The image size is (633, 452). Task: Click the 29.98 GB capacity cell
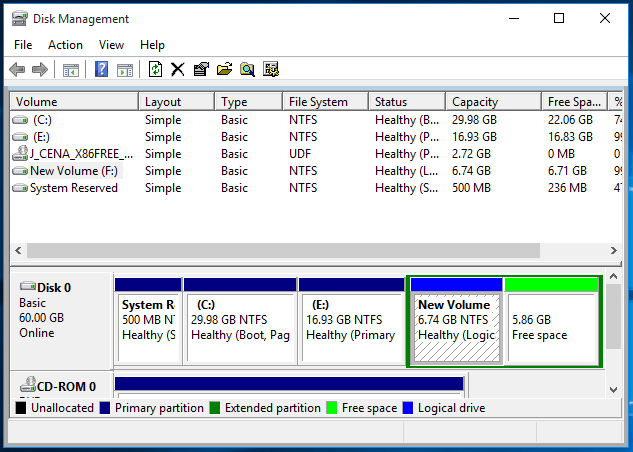tap(474, 120)
